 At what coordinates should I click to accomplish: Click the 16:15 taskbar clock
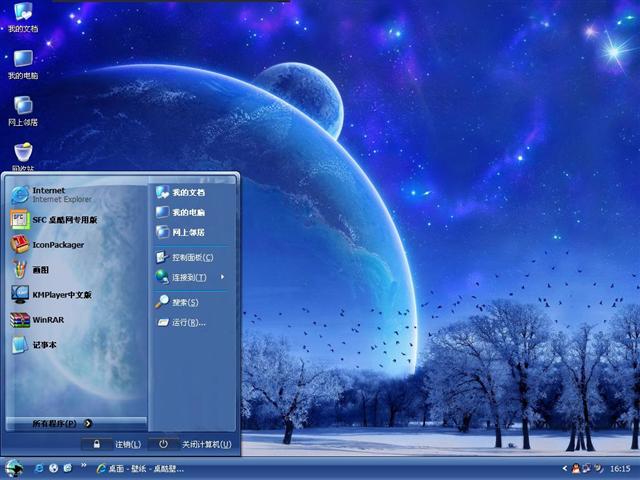pos(620,469)
